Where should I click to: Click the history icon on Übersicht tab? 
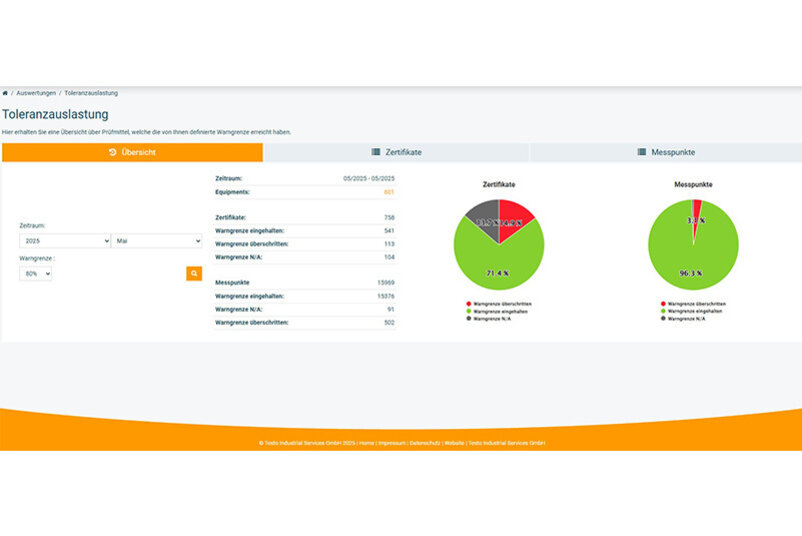click(112, 152)
